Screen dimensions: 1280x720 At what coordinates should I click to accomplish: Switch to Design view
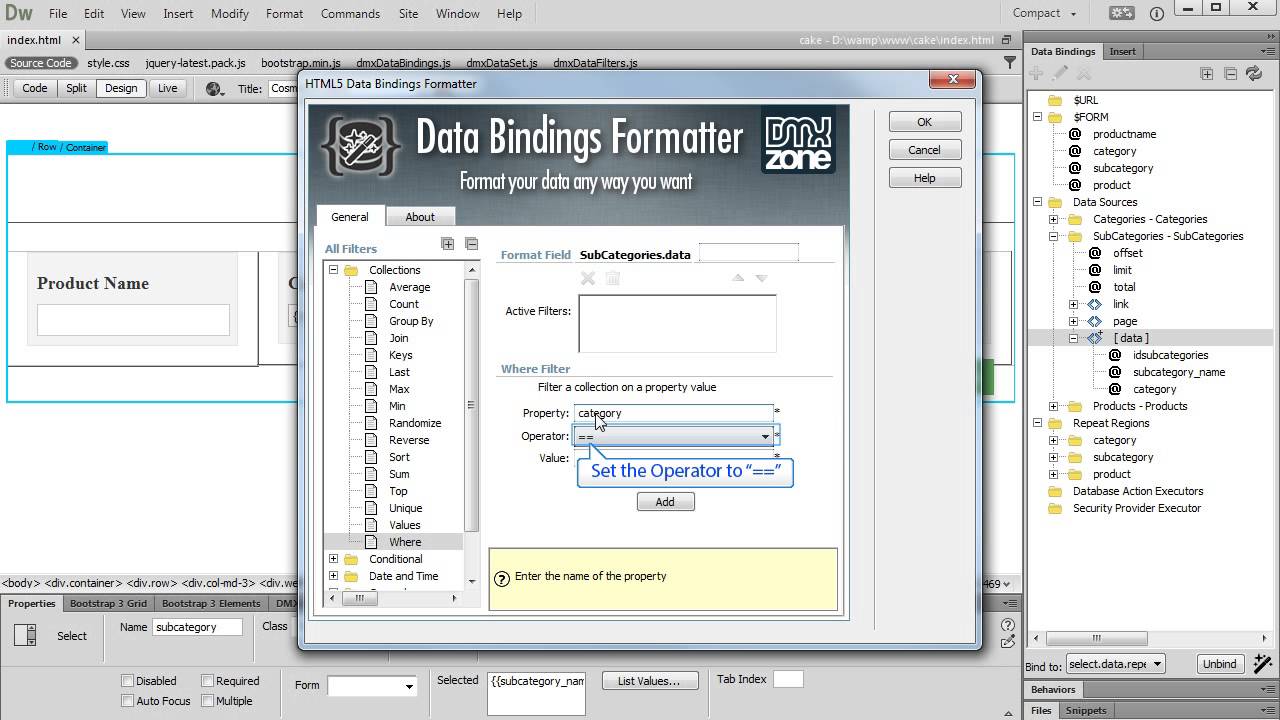point(121,88)
